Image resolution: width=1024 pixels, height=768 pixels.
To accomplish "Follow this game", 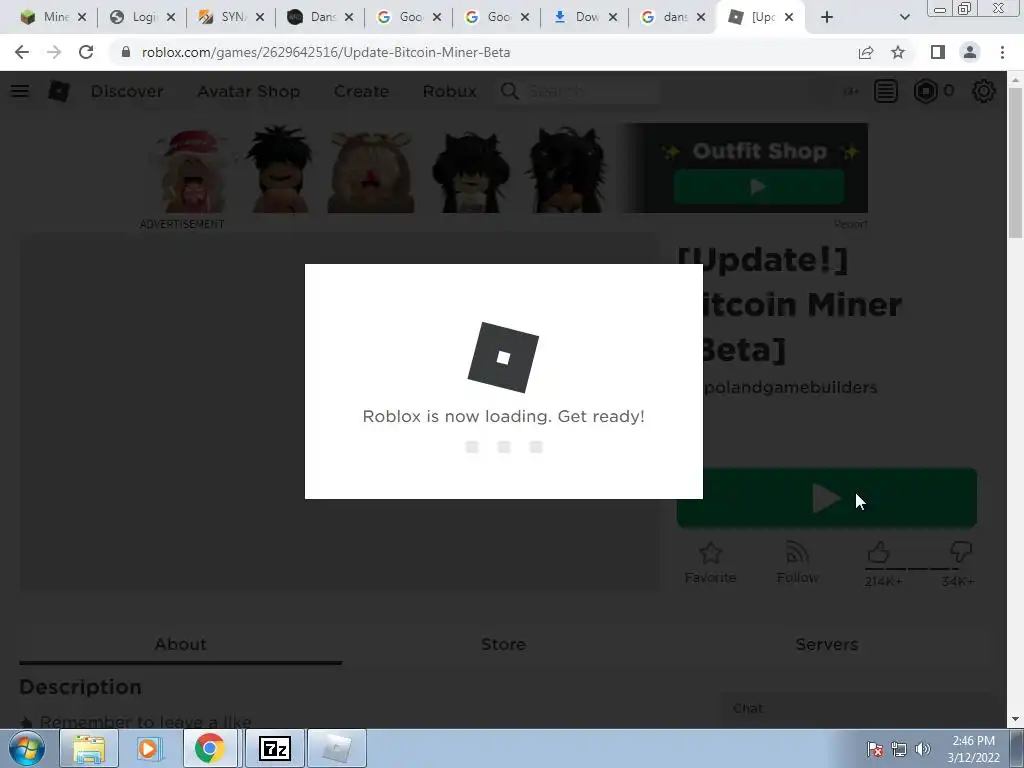I will pos(797,563).
